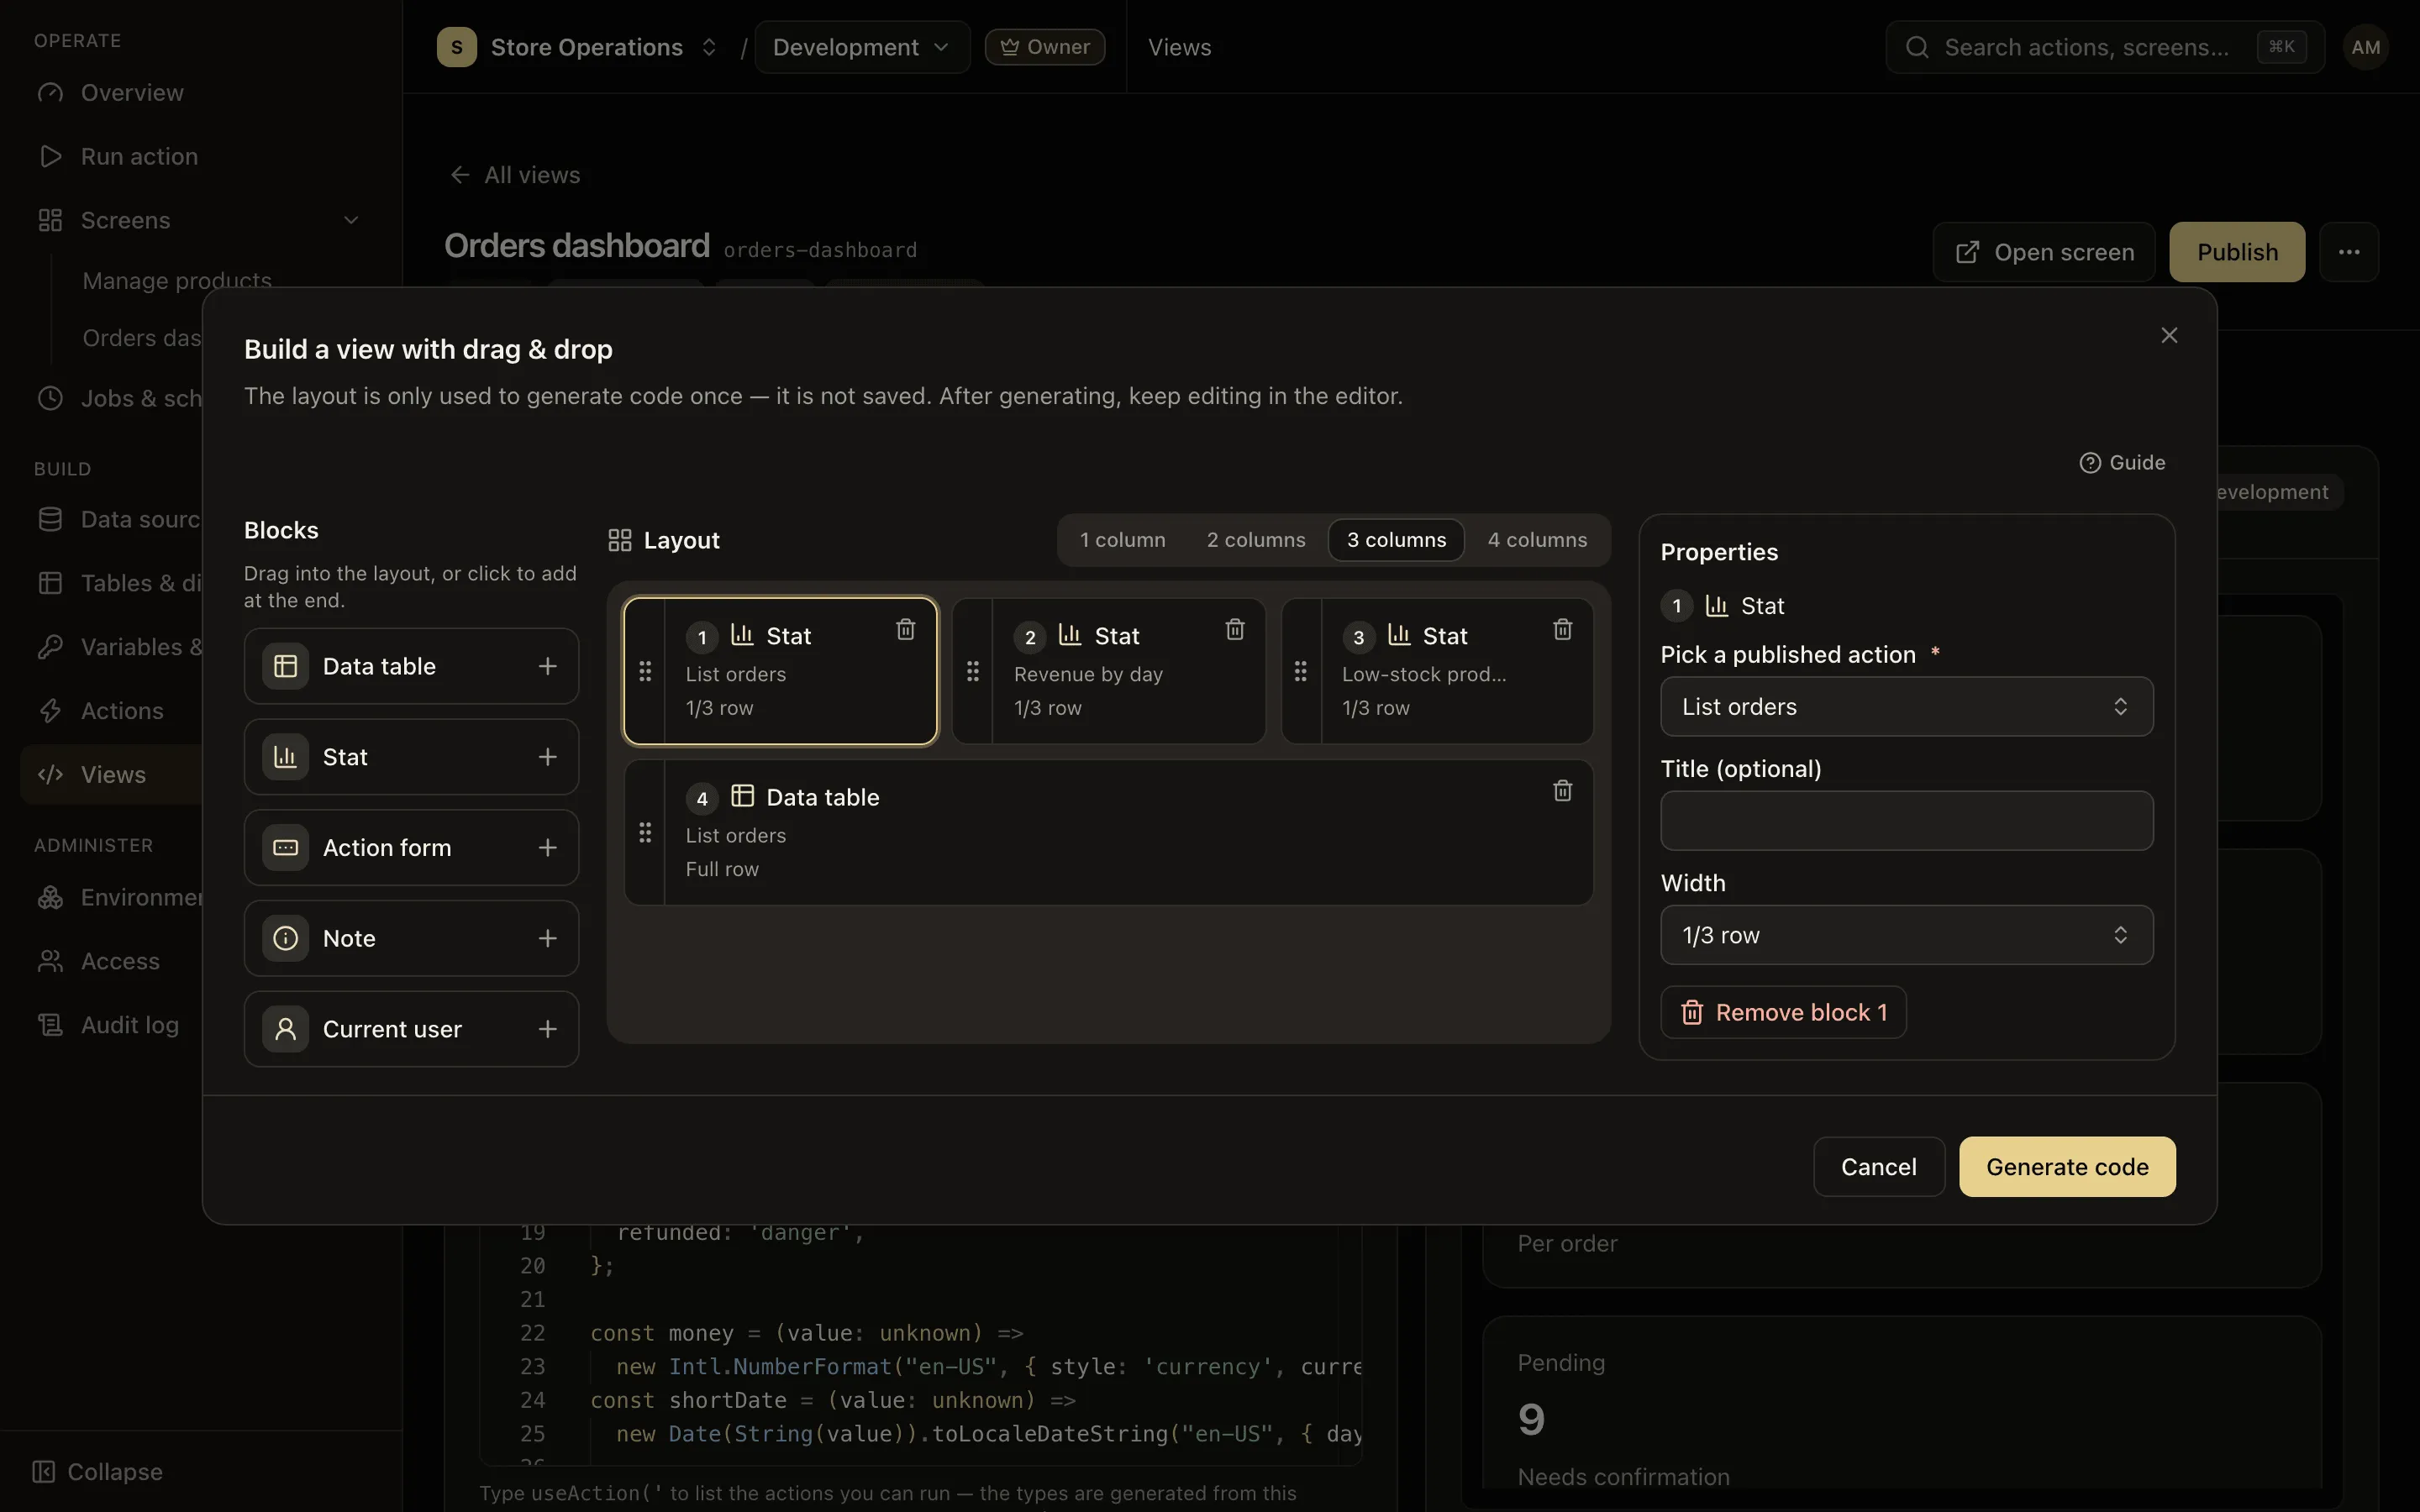Delete Stat block 1 using its trash icon

point(905,629)
